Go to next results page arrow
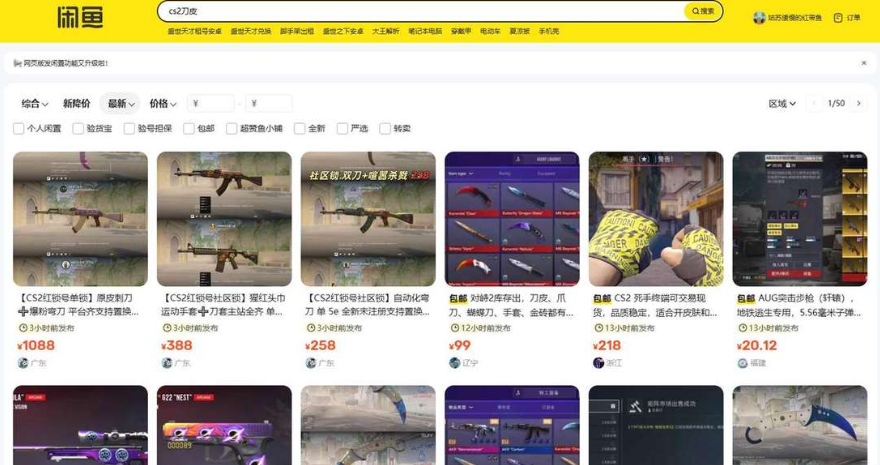This screenshot has width=880, height=465. (858, 103)
